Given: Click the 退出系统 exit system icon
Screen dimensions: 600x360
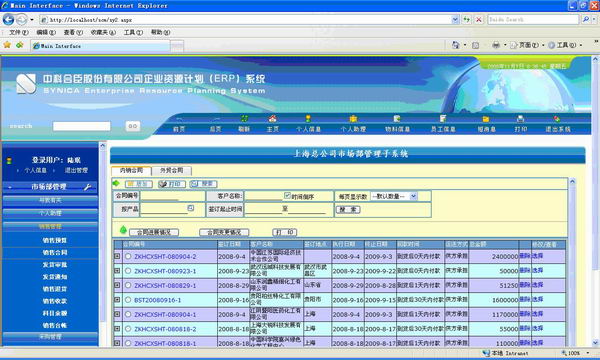Looking at the screenshot, I should click(x=557, y=119).
